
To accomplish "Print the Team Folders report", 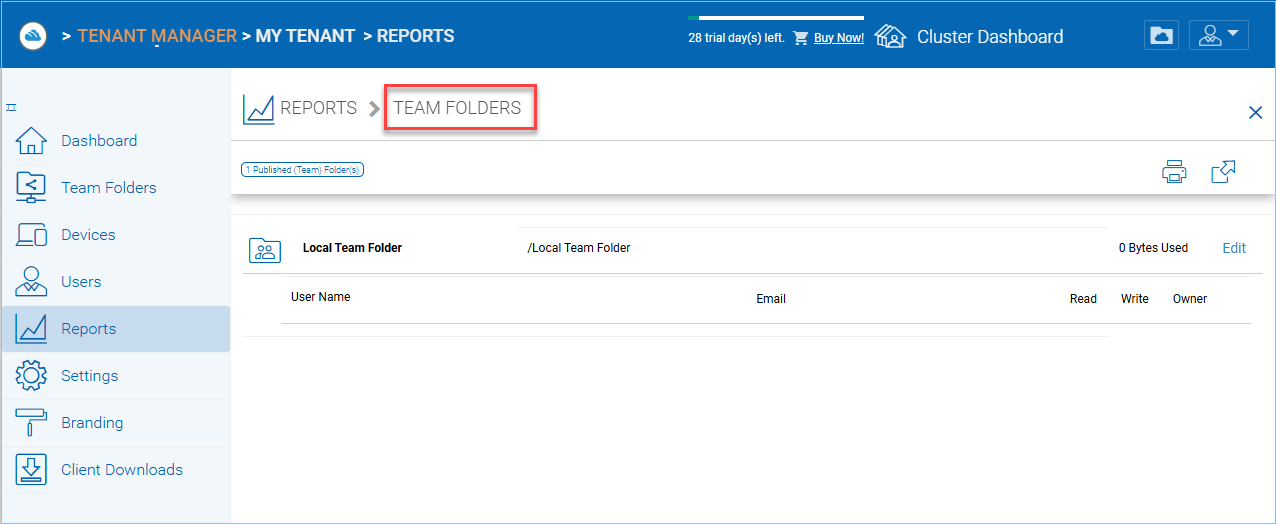I will (1174, 171).
